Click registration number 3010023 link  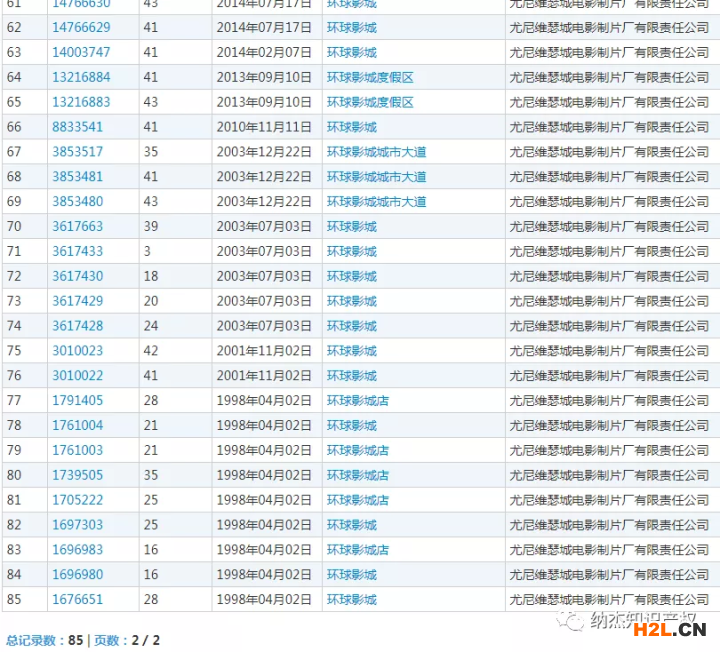pyautogui.click(x=77, y=351)
